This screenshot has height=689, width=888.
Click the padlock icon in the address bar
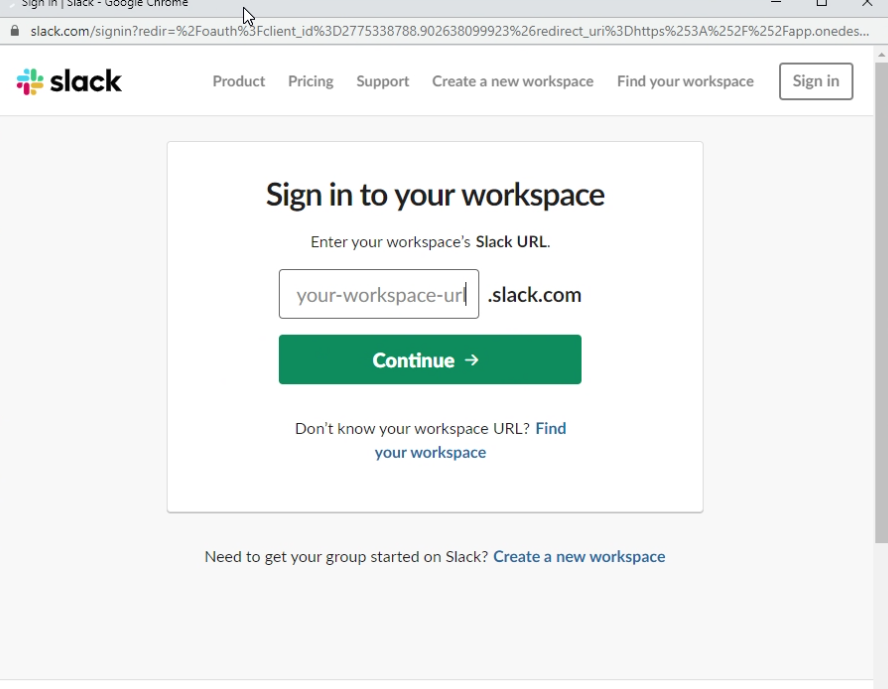14,31
